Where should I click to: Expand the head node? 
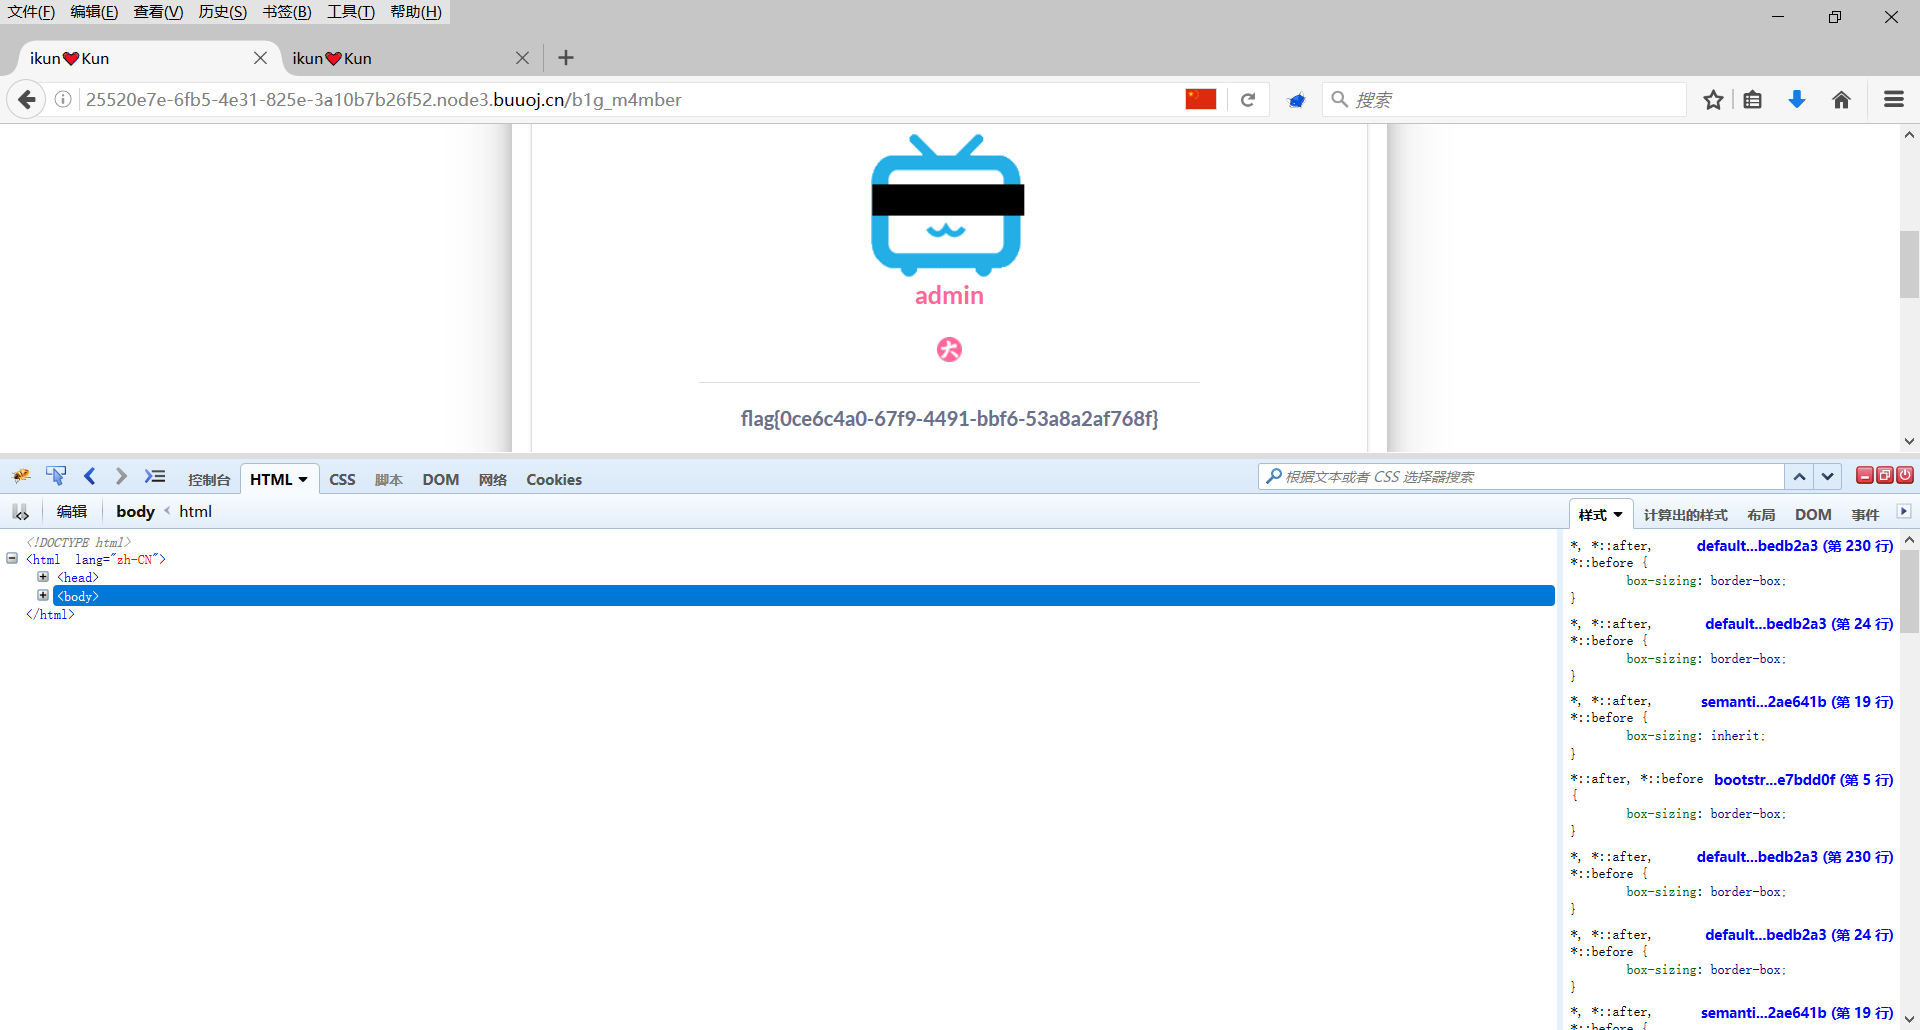tap(43, 577)
